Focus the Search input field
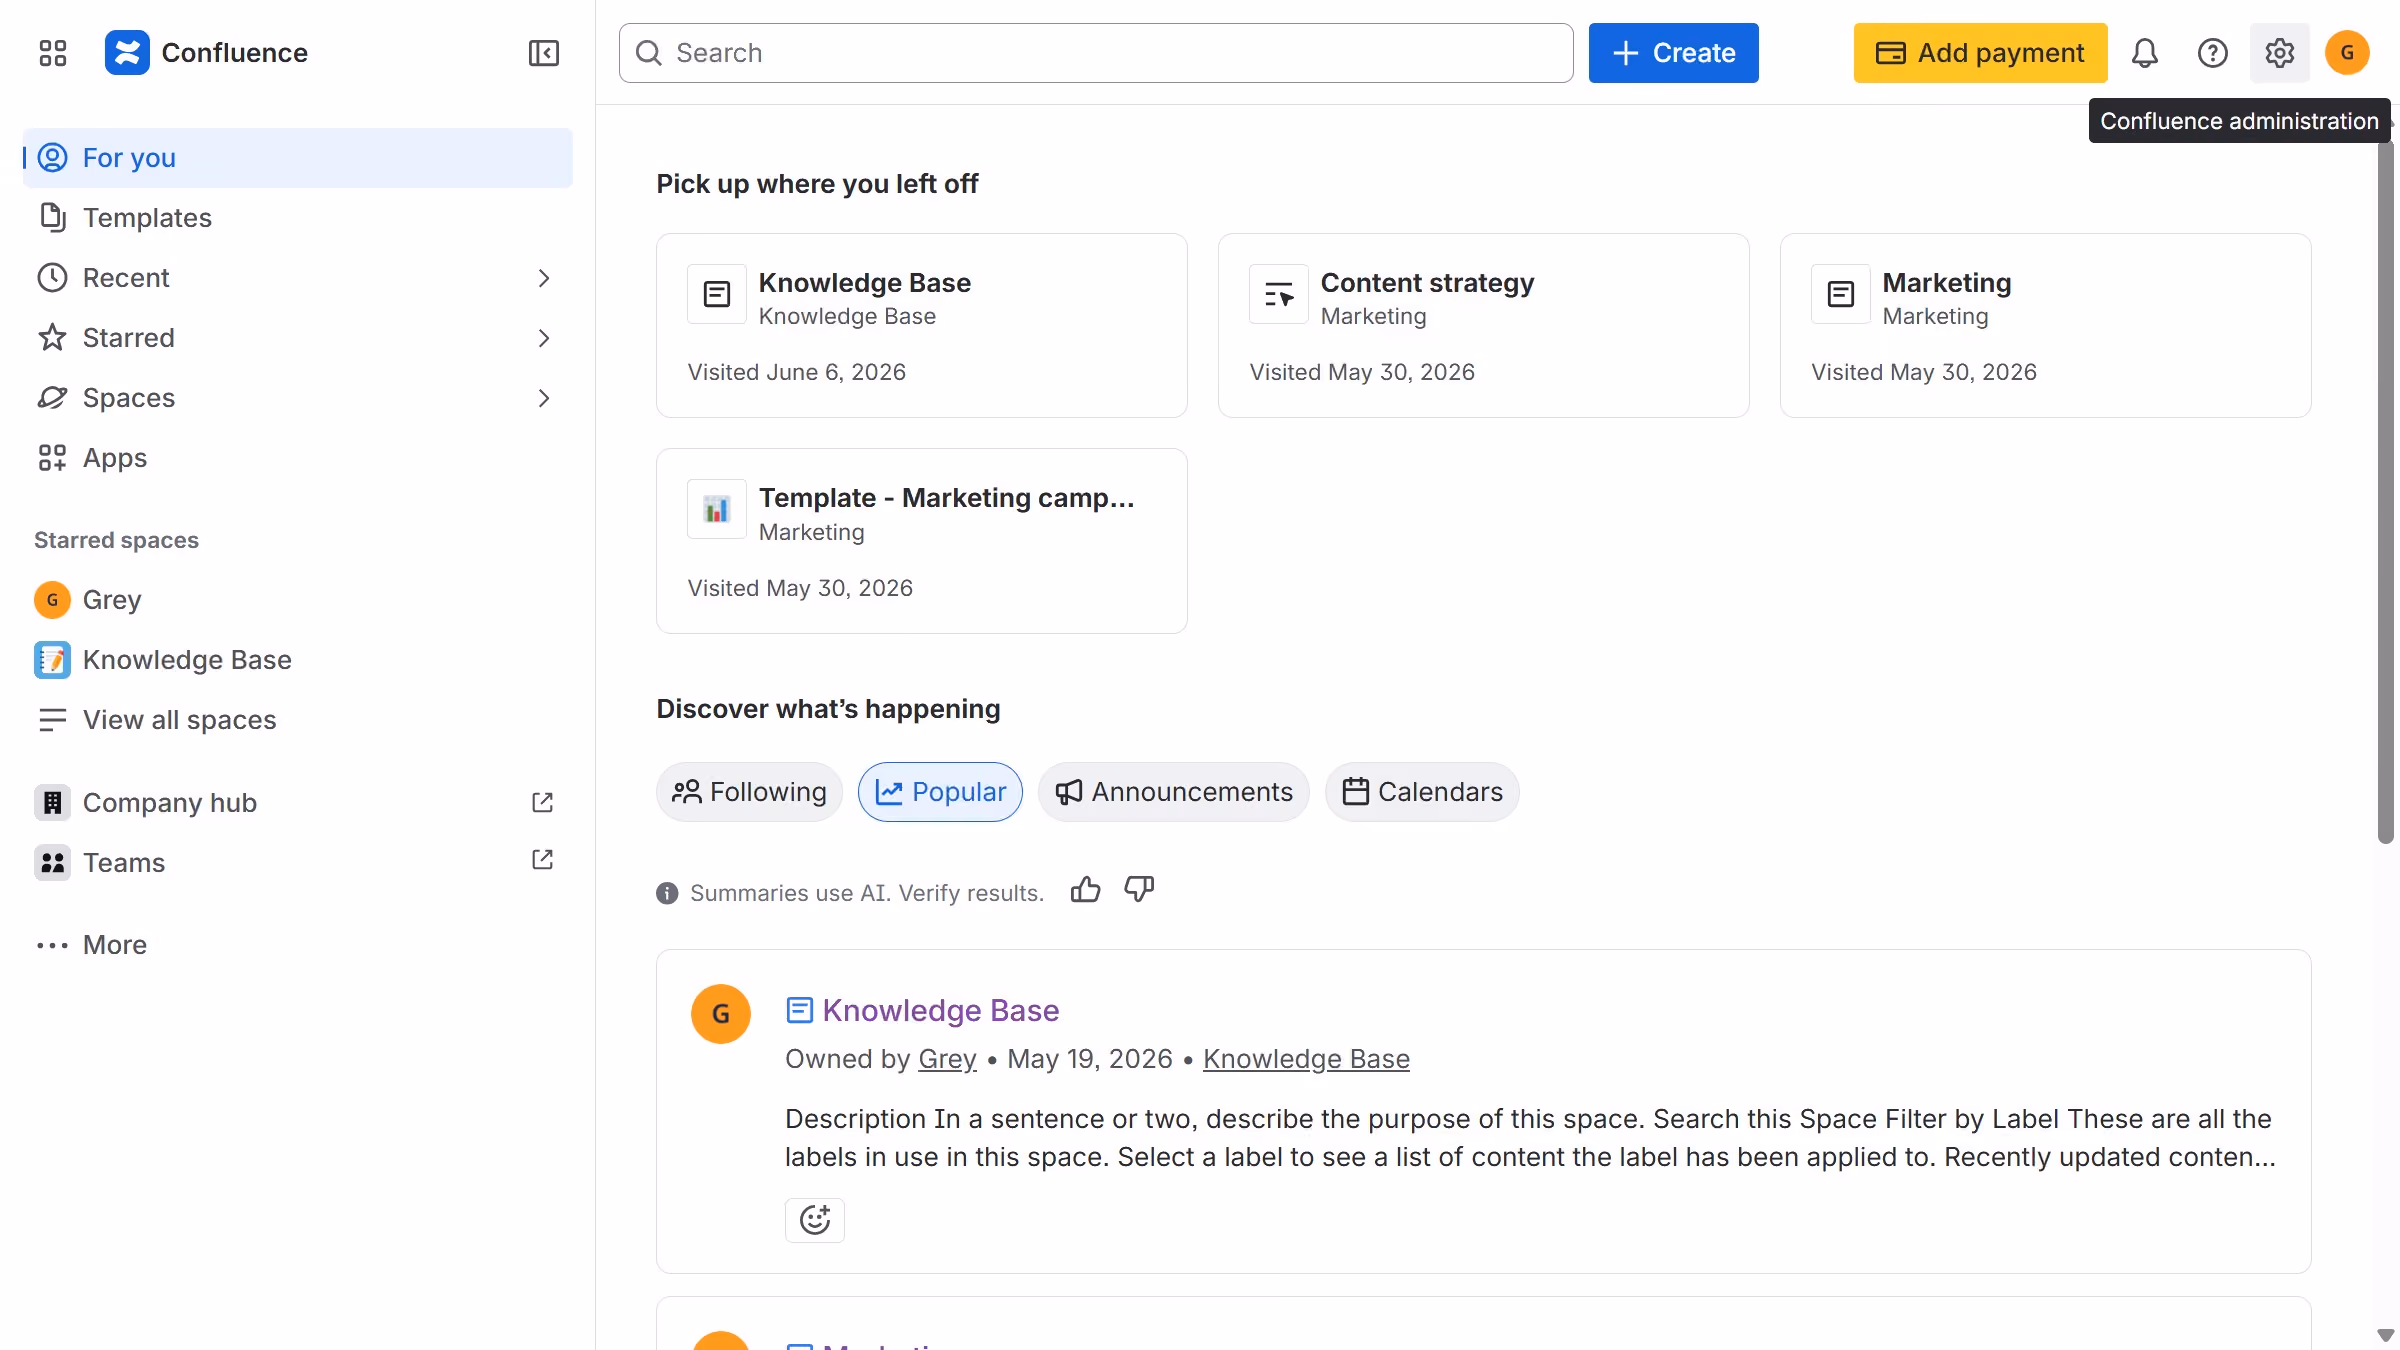The image size is (2400, 1350). 1096,53
